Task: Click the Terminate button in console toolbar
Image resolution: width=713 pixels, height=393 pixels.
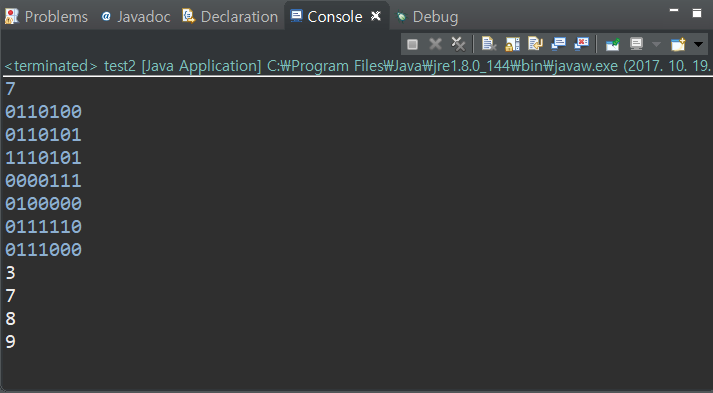Action: [412, 44]
